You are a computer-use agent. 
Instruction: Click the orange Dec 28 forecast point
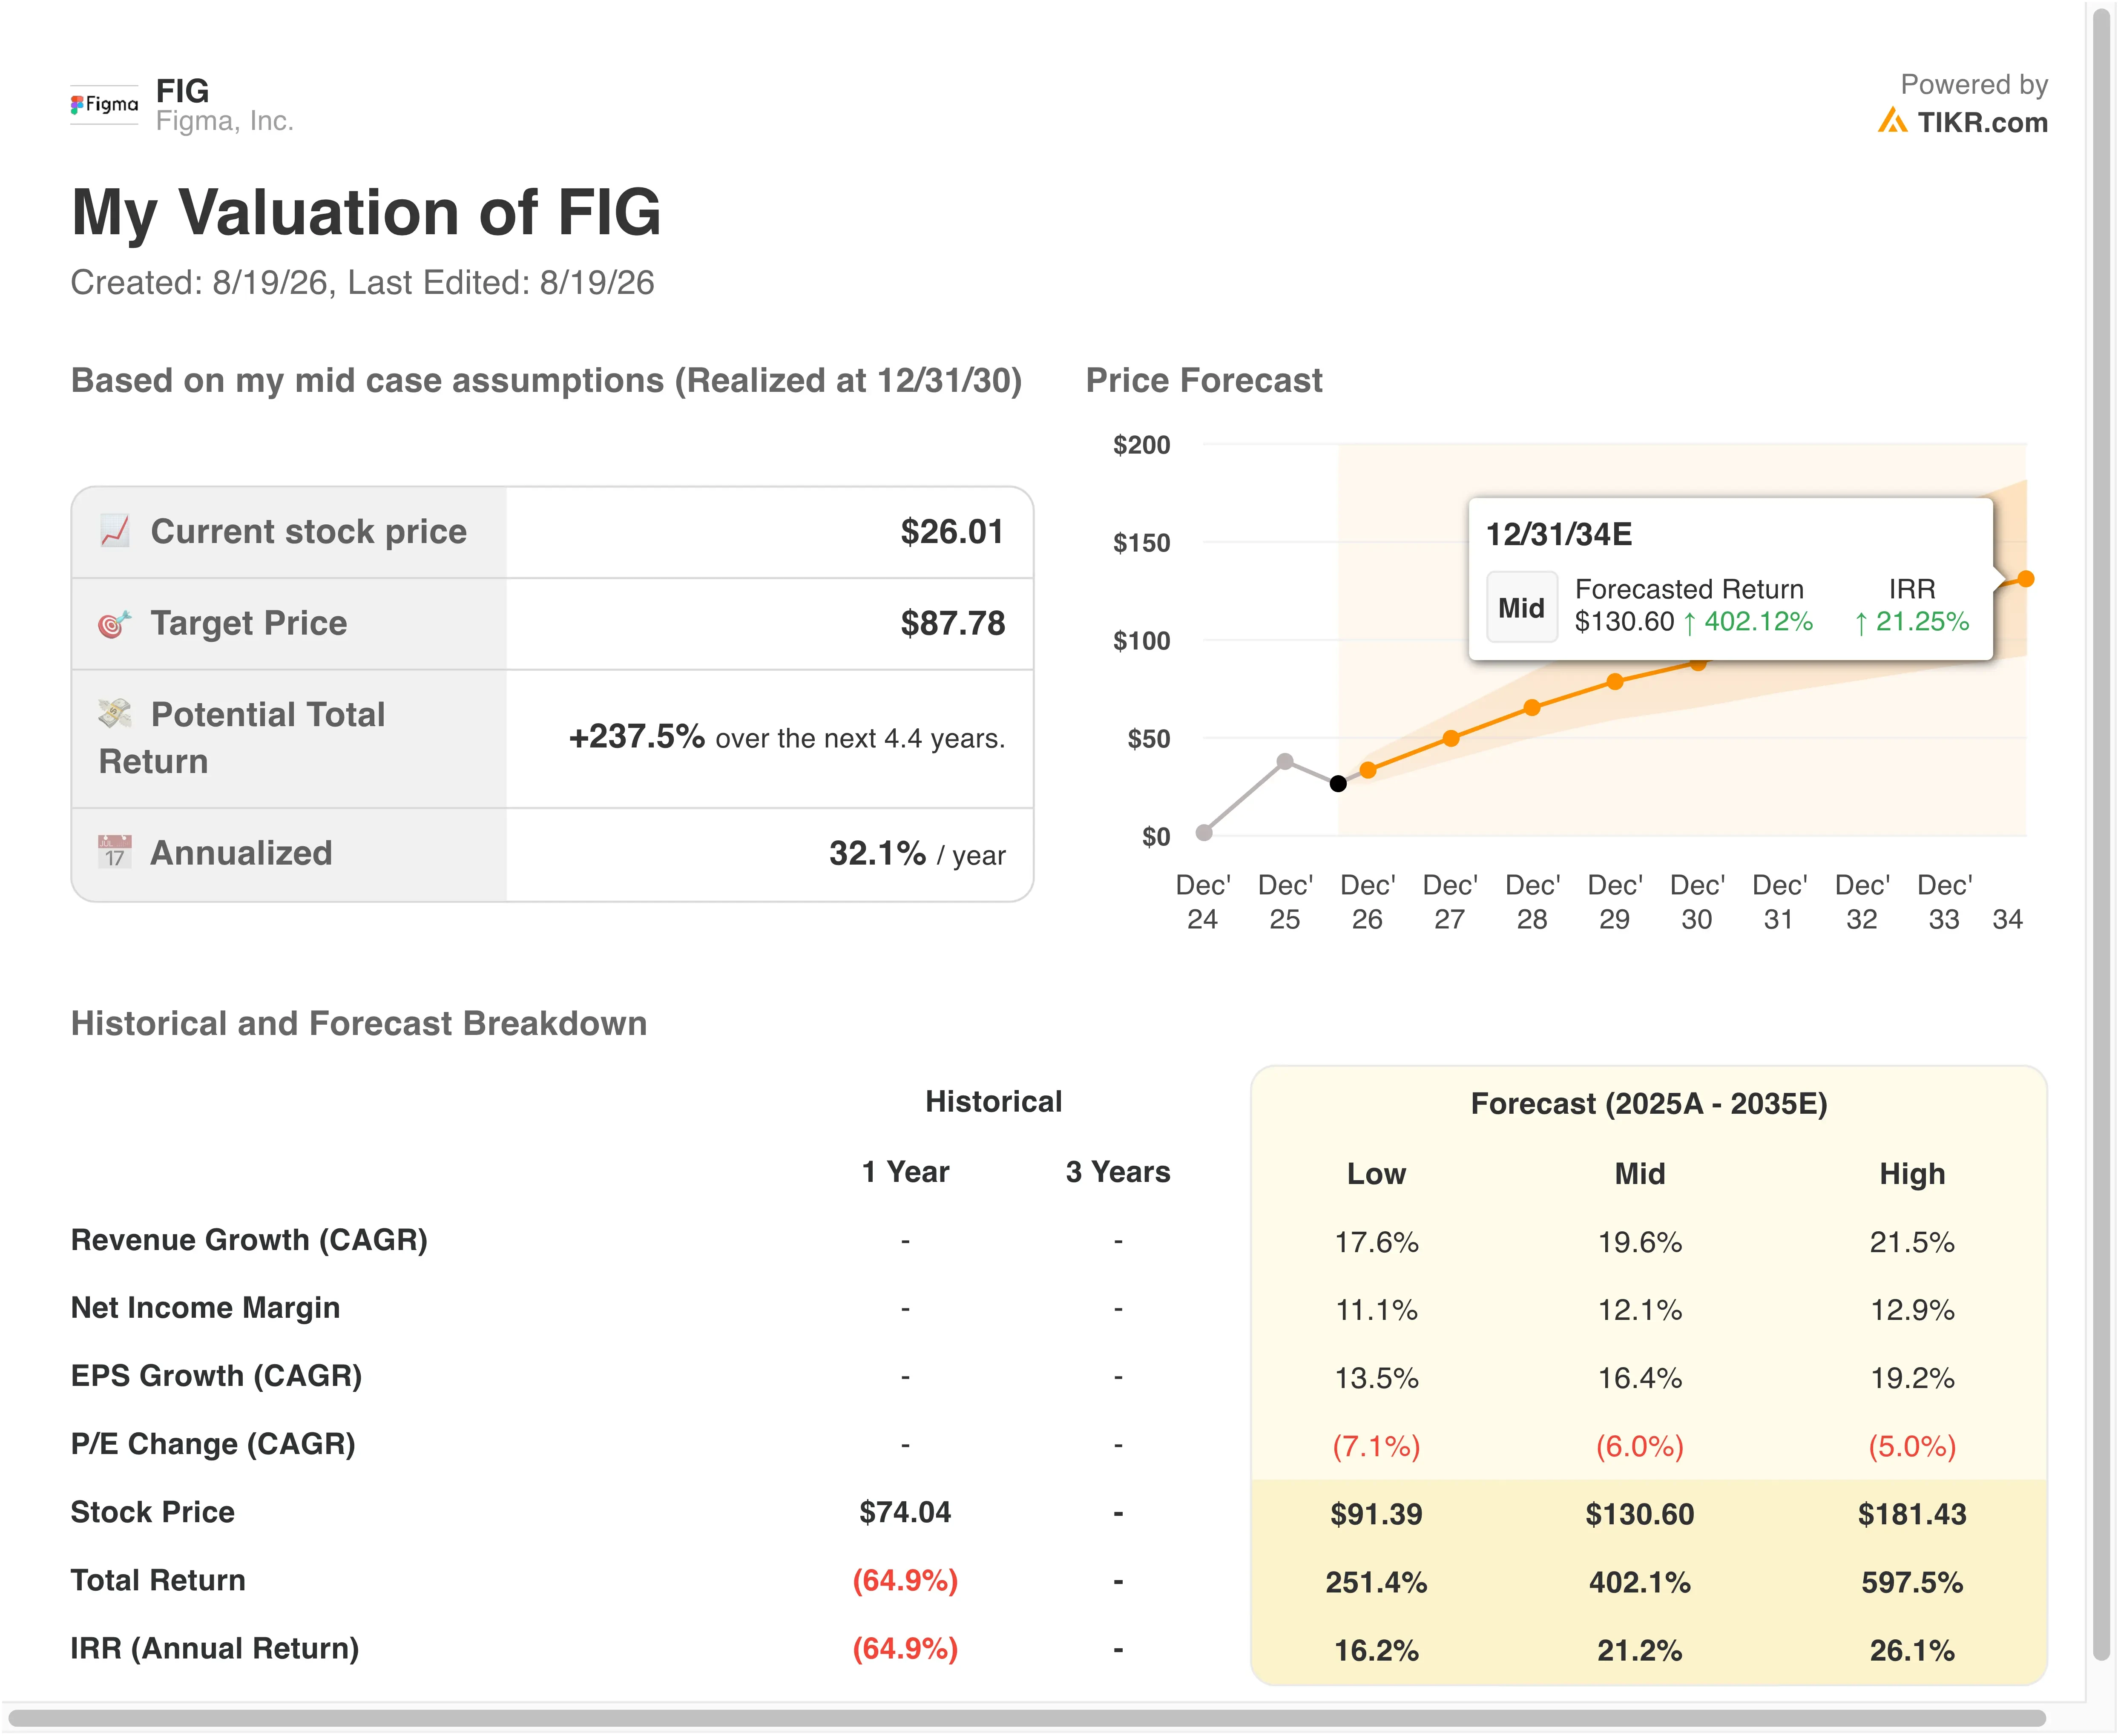point(1532,708)
